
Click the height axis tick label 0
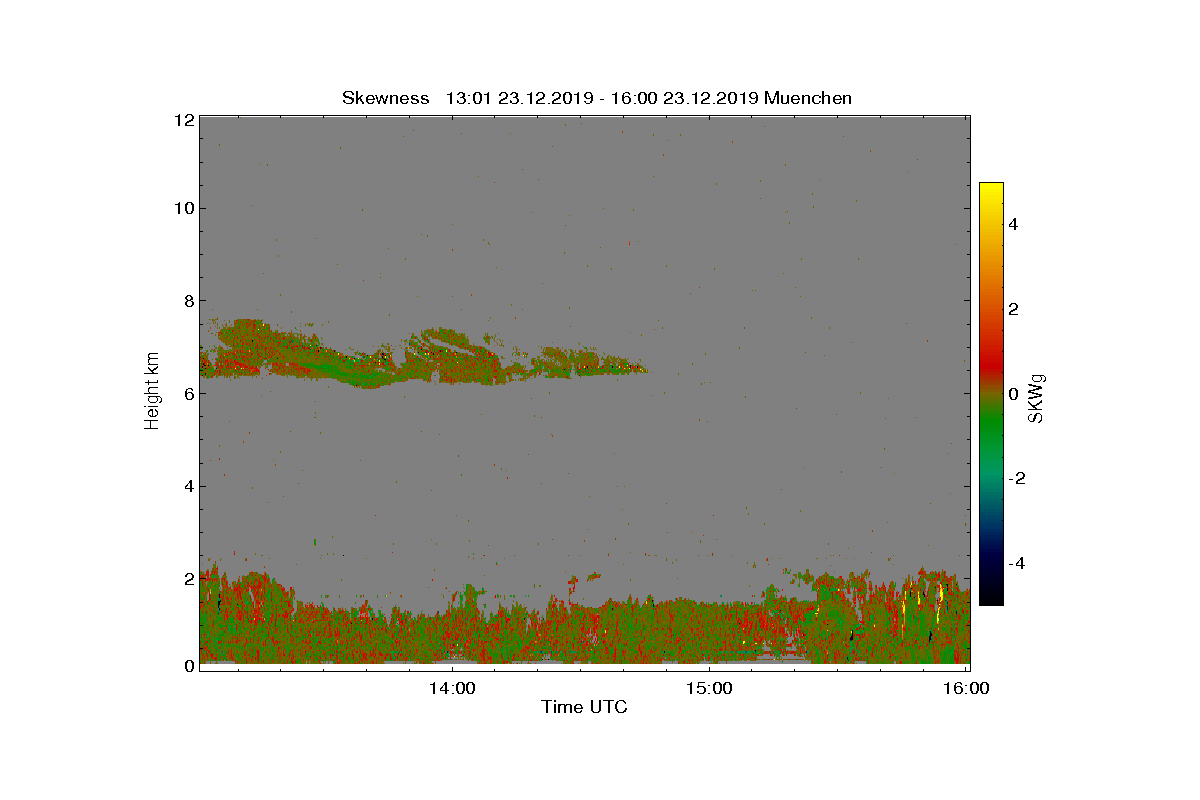[188, 666]
